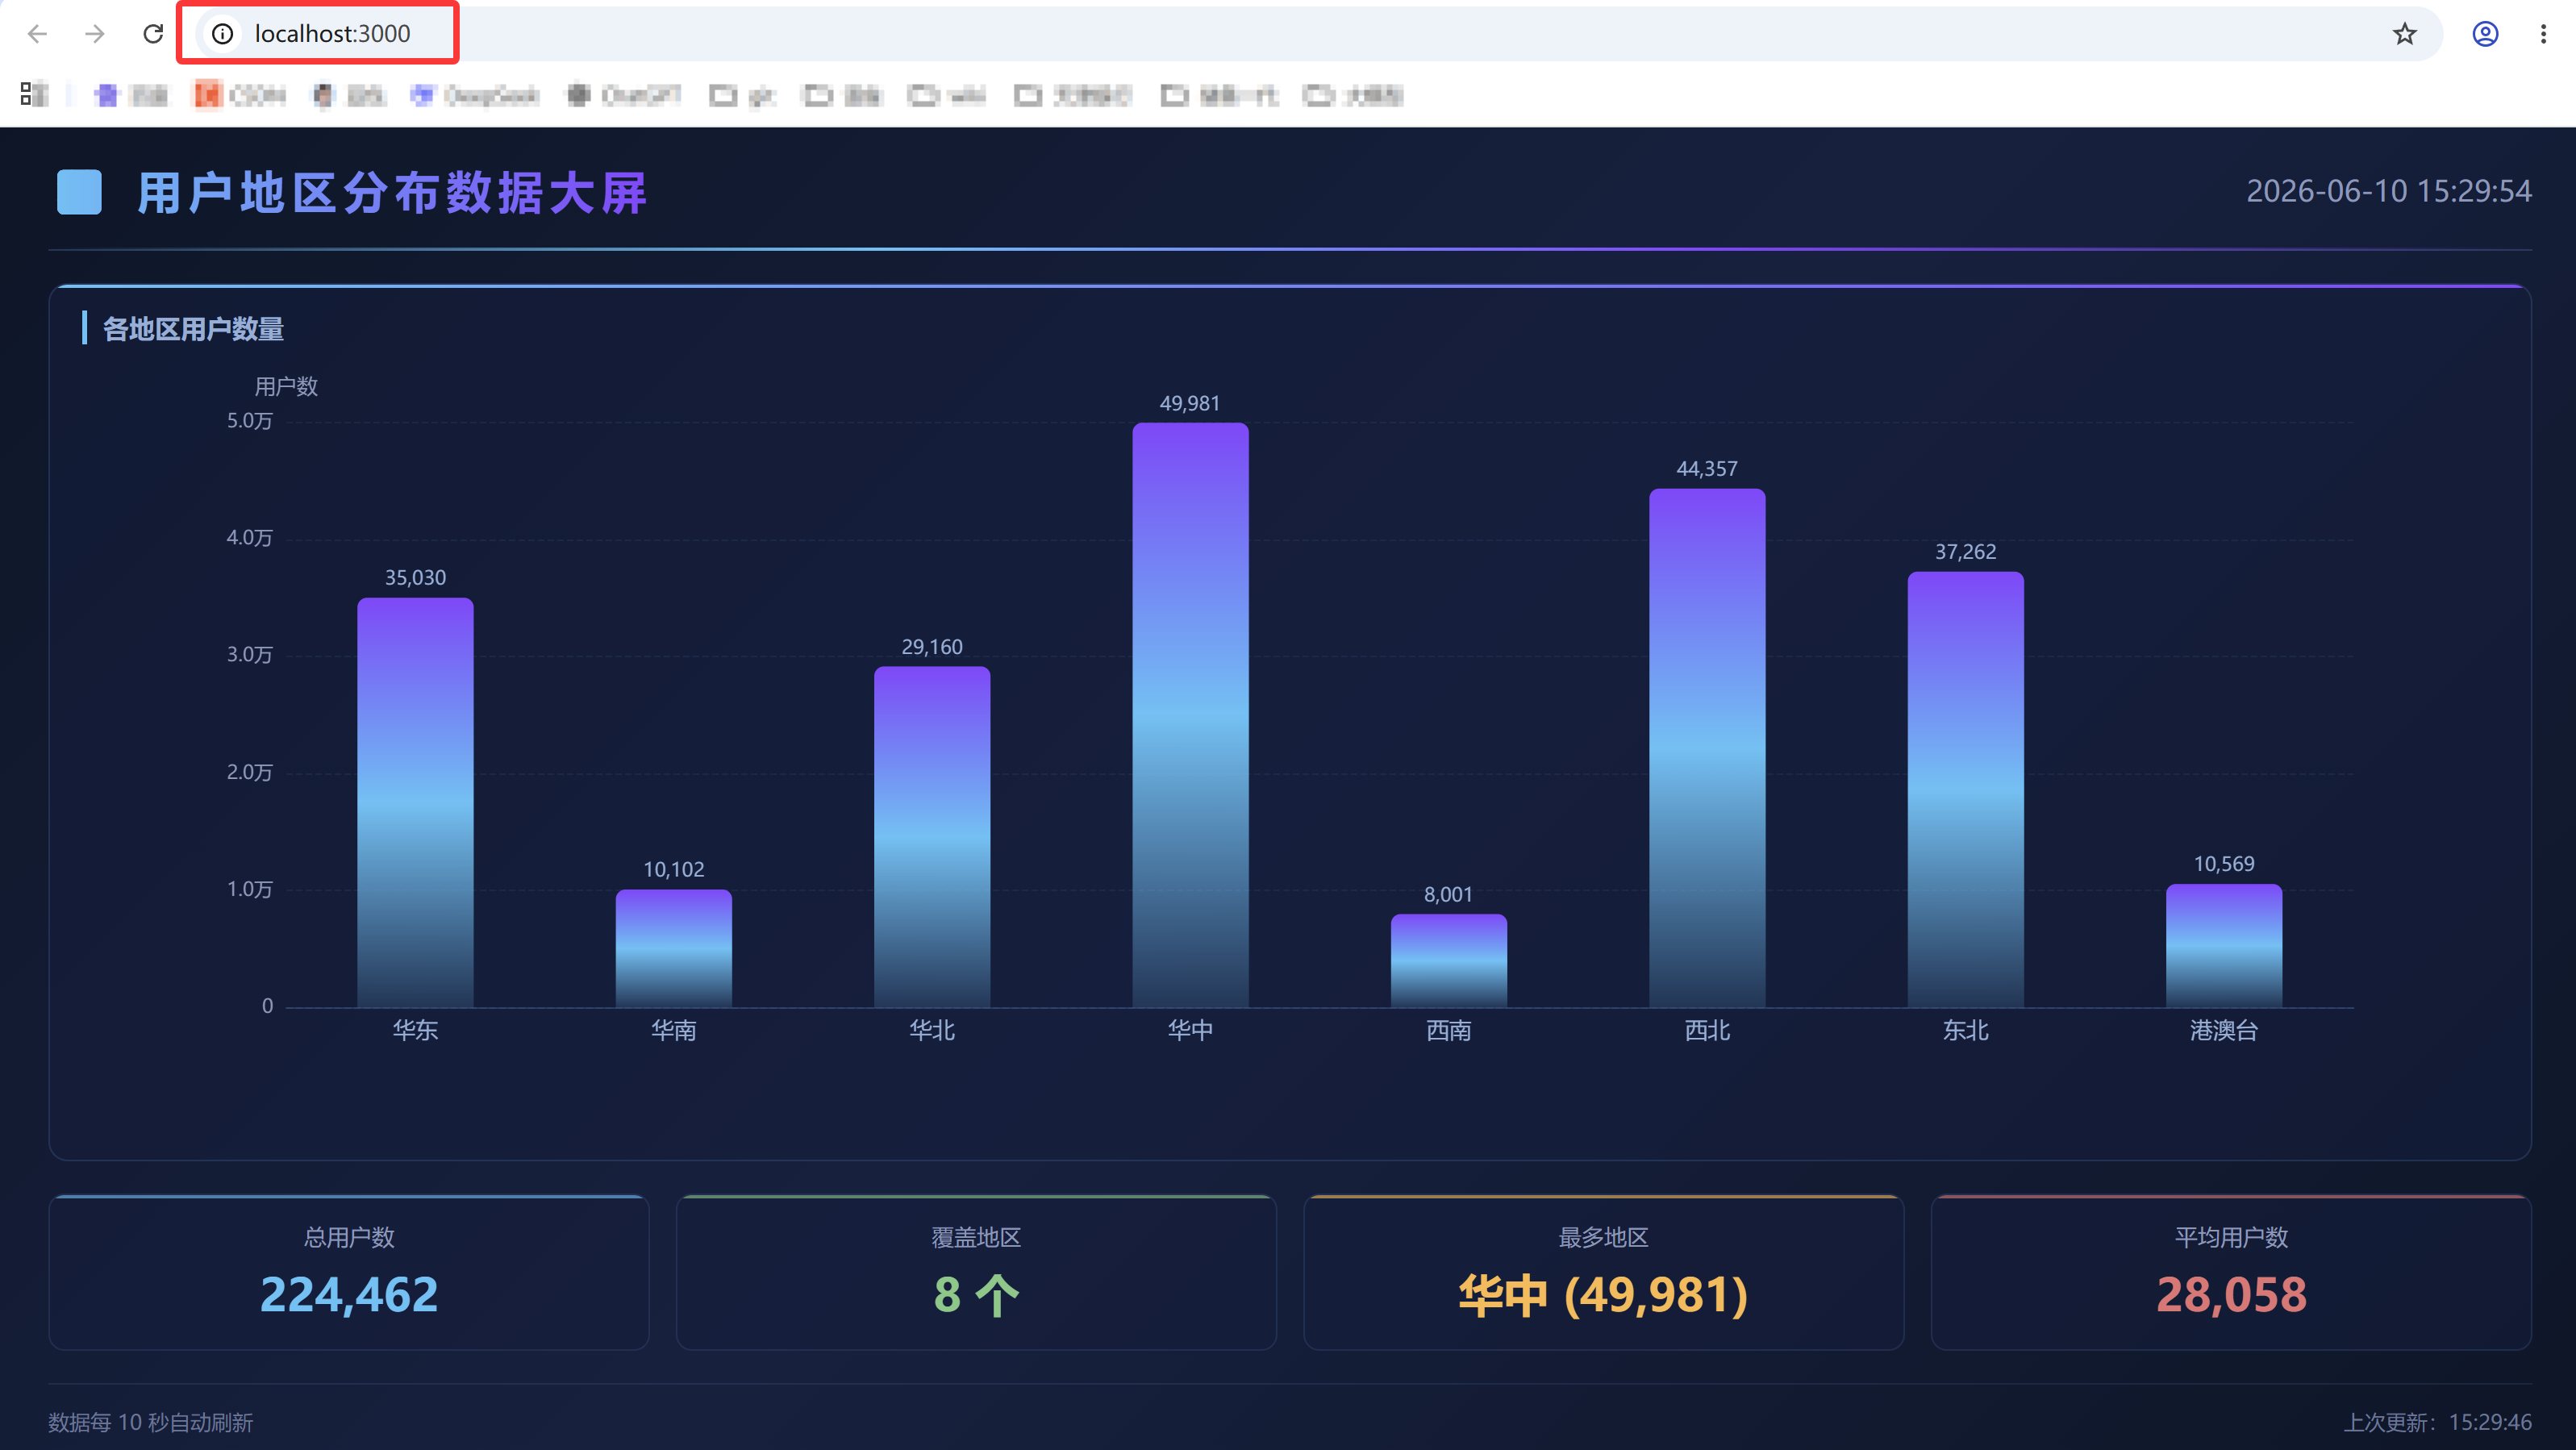The width and height of the screenshot is (2576, 1450).
Task: Click the 用户地区分布数据大屏 title
Action: click(x=392, y=193)
